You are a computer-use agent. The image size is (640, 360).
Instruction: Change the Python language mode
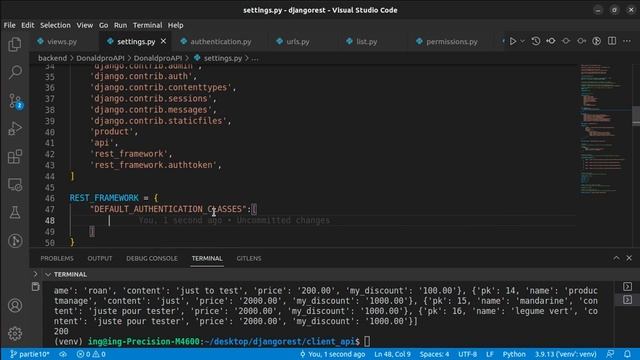(514, 354)
